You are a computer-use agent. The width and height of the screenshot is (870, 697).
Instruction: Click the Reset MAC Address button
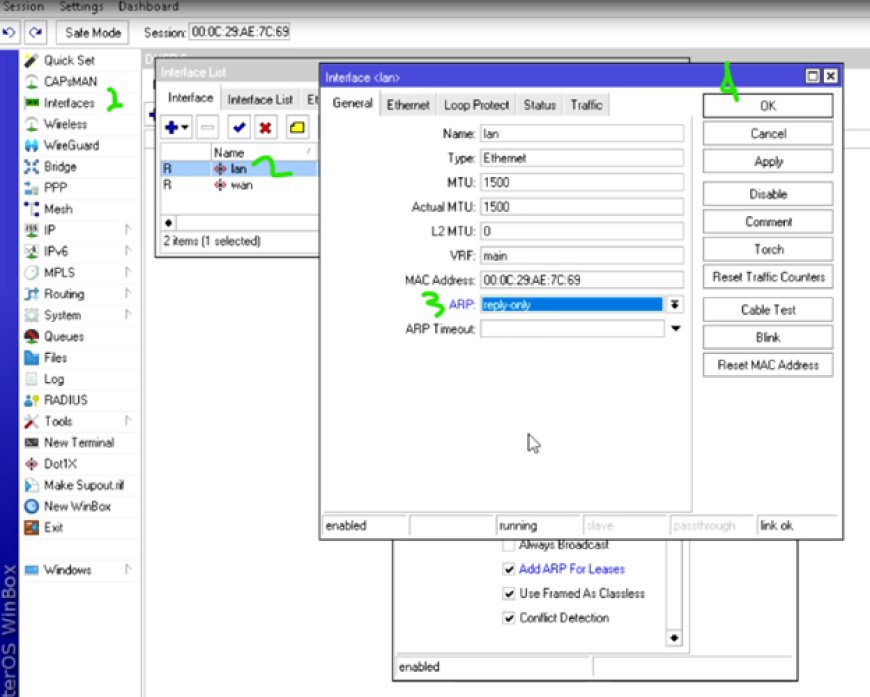pyautogui.click(x=768, y=365)
